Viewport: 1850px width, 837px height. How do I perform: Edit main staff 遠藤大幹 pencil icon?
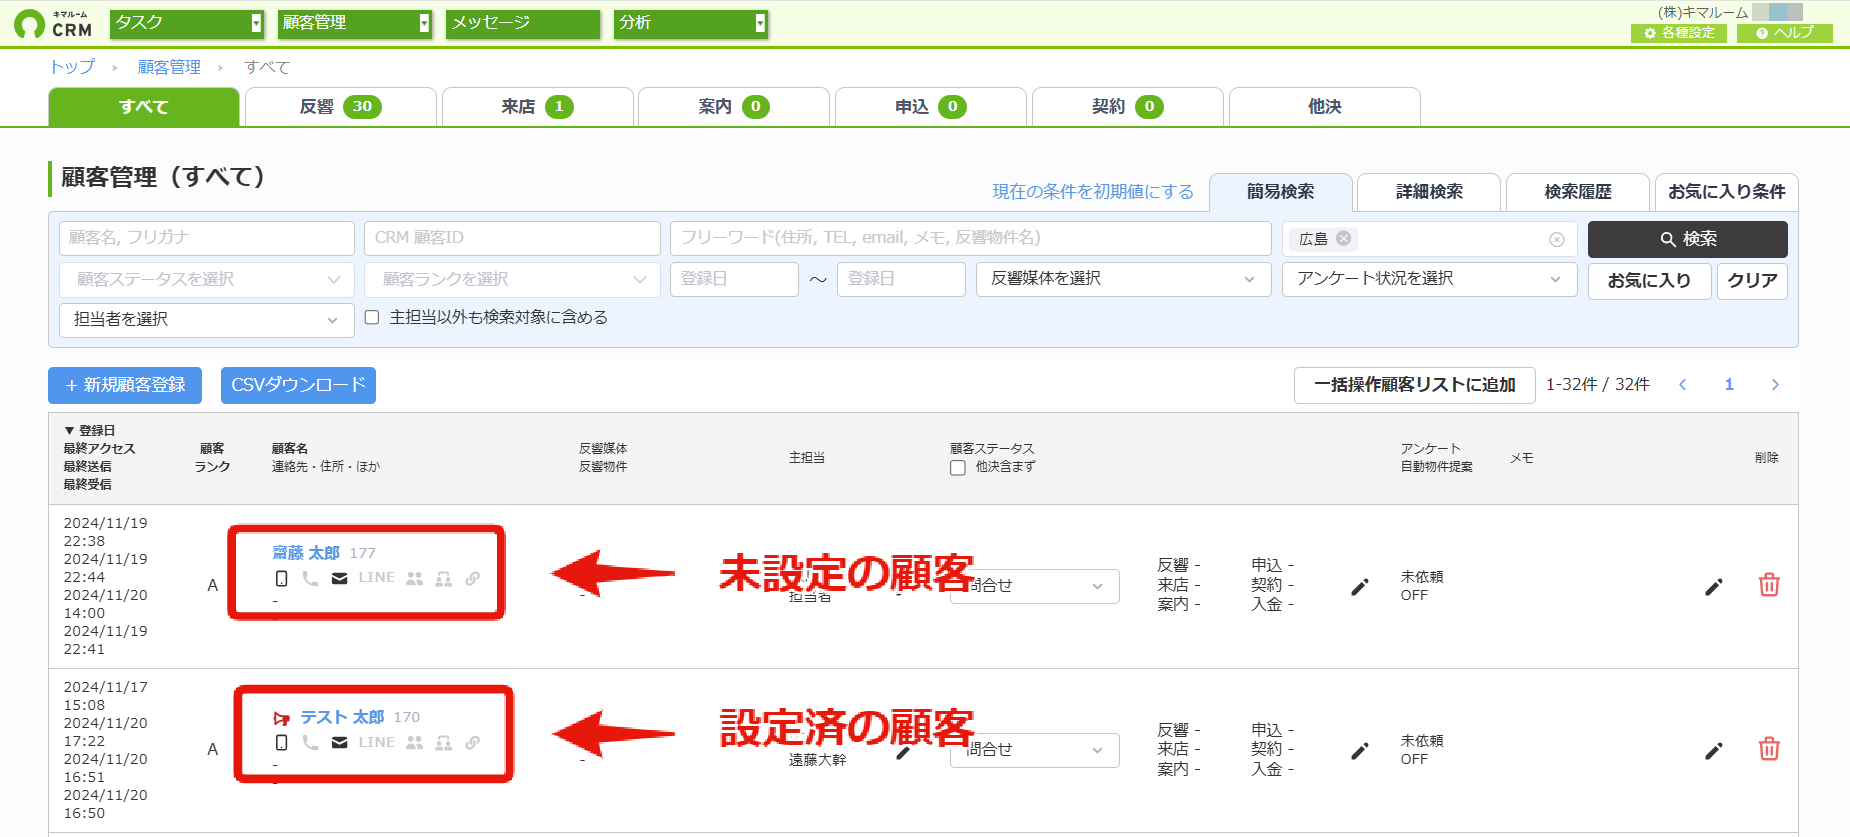click(903, 753)
